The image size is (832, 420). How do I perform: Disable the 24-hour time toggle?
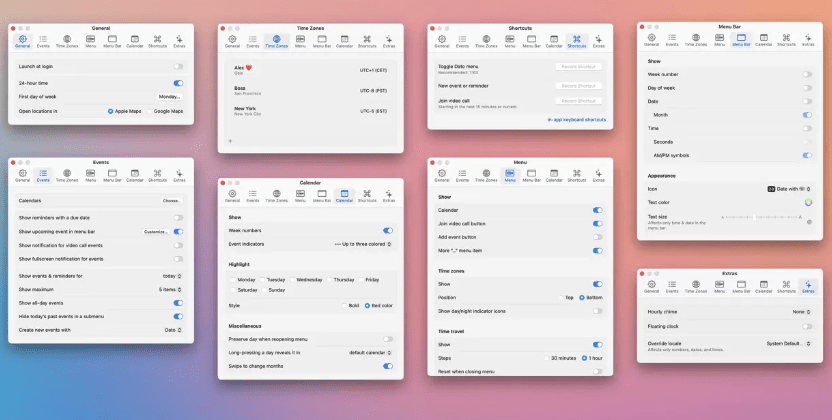tap(178, 83)
